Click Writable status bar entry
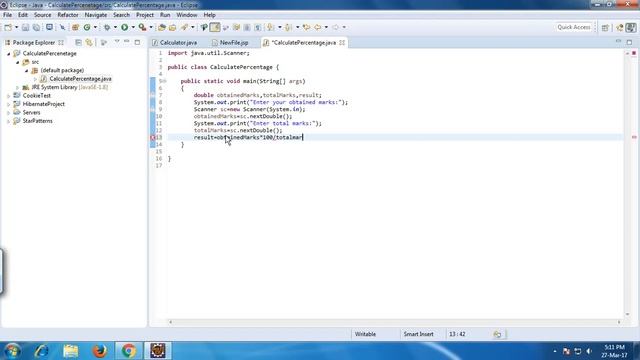Screen dimensions: 640x360 click(365, 334)
